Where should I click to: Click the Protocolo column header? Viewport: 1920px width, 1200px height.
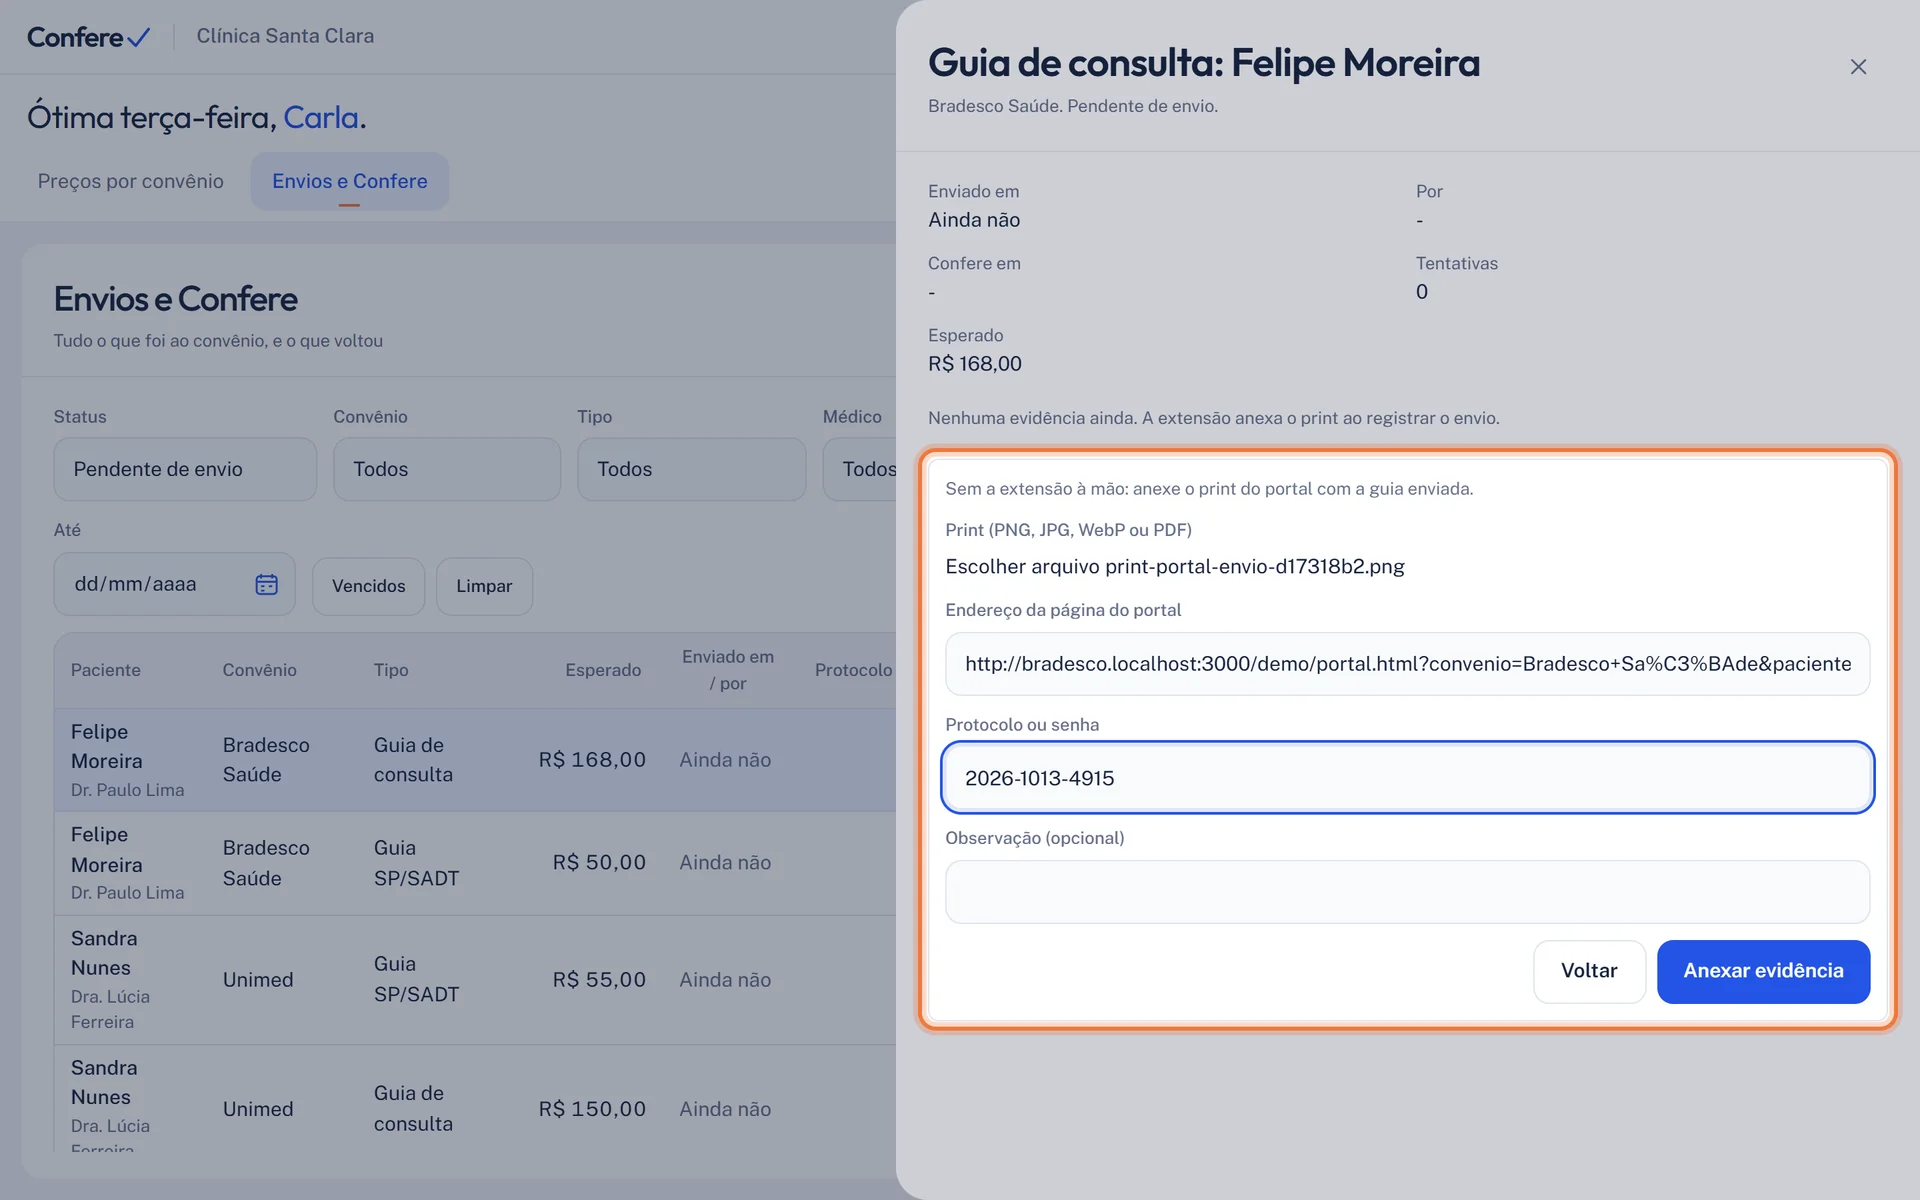click(853, 670)
